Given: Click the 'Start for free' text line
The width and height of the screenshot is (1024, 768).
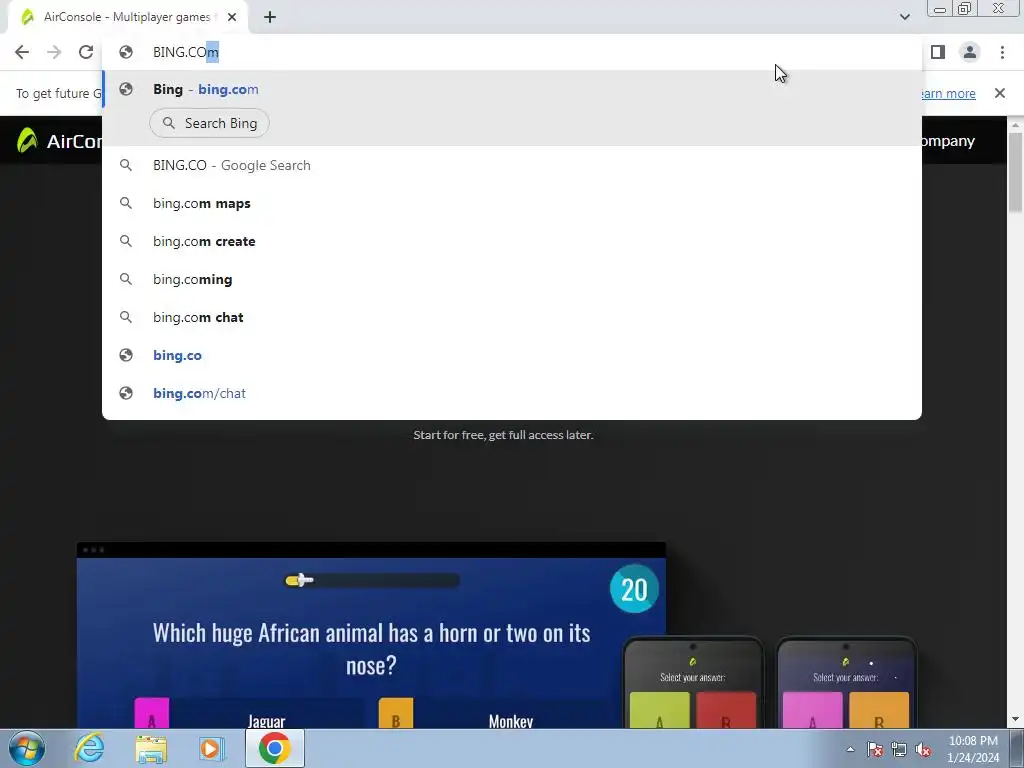Looking at the screenshot, I should [x=503, y=435].
